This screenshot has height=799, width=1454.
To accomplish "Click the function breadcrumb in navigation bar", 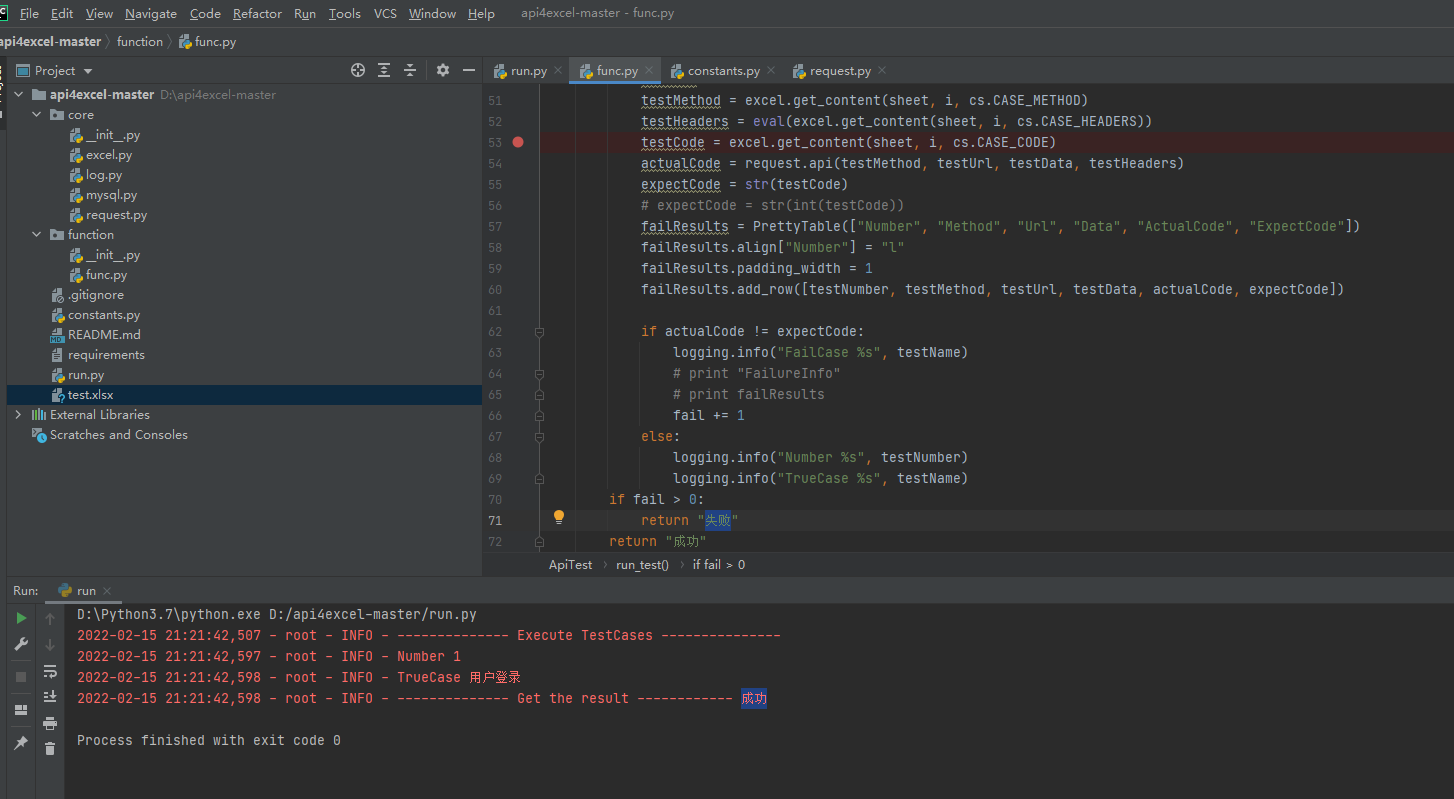I will pyautogui.click(x=139, y=42).
